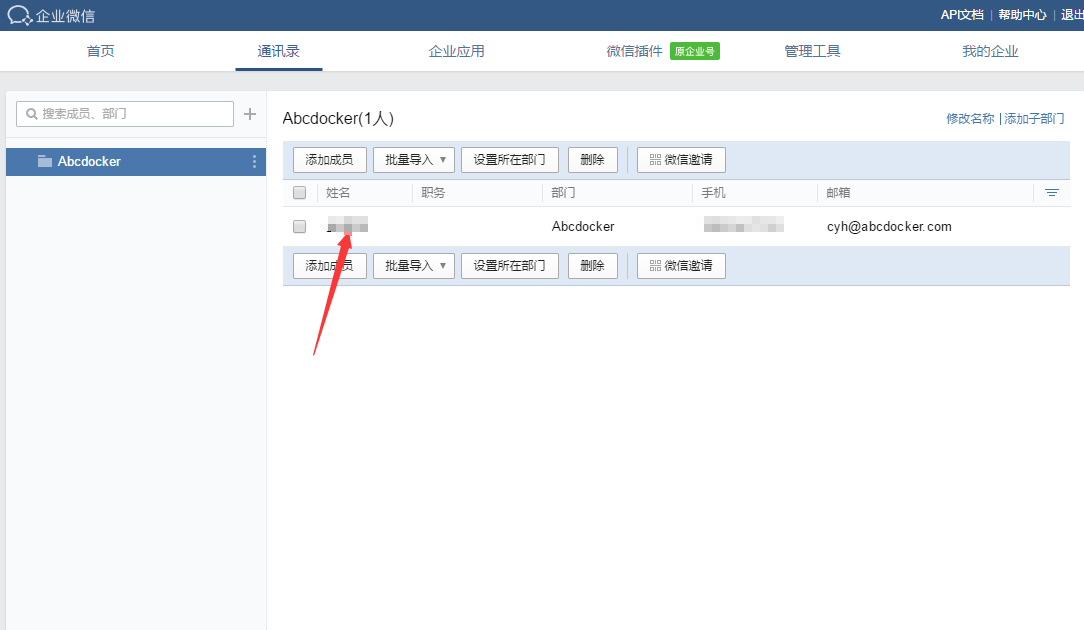Expand the top 批量导入 dropdown
The height and width of the screenshot is (630, 1084).
(x=414, y=160)
